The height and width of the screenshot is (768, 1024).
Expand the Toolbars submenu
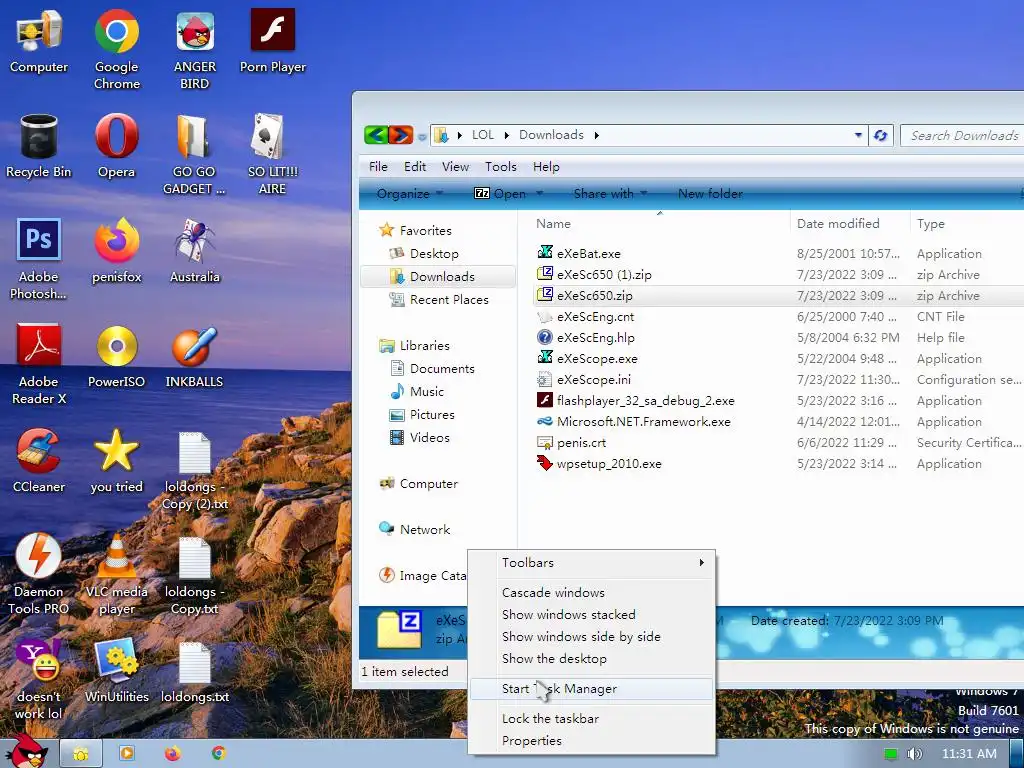click(x=592, y=562)
